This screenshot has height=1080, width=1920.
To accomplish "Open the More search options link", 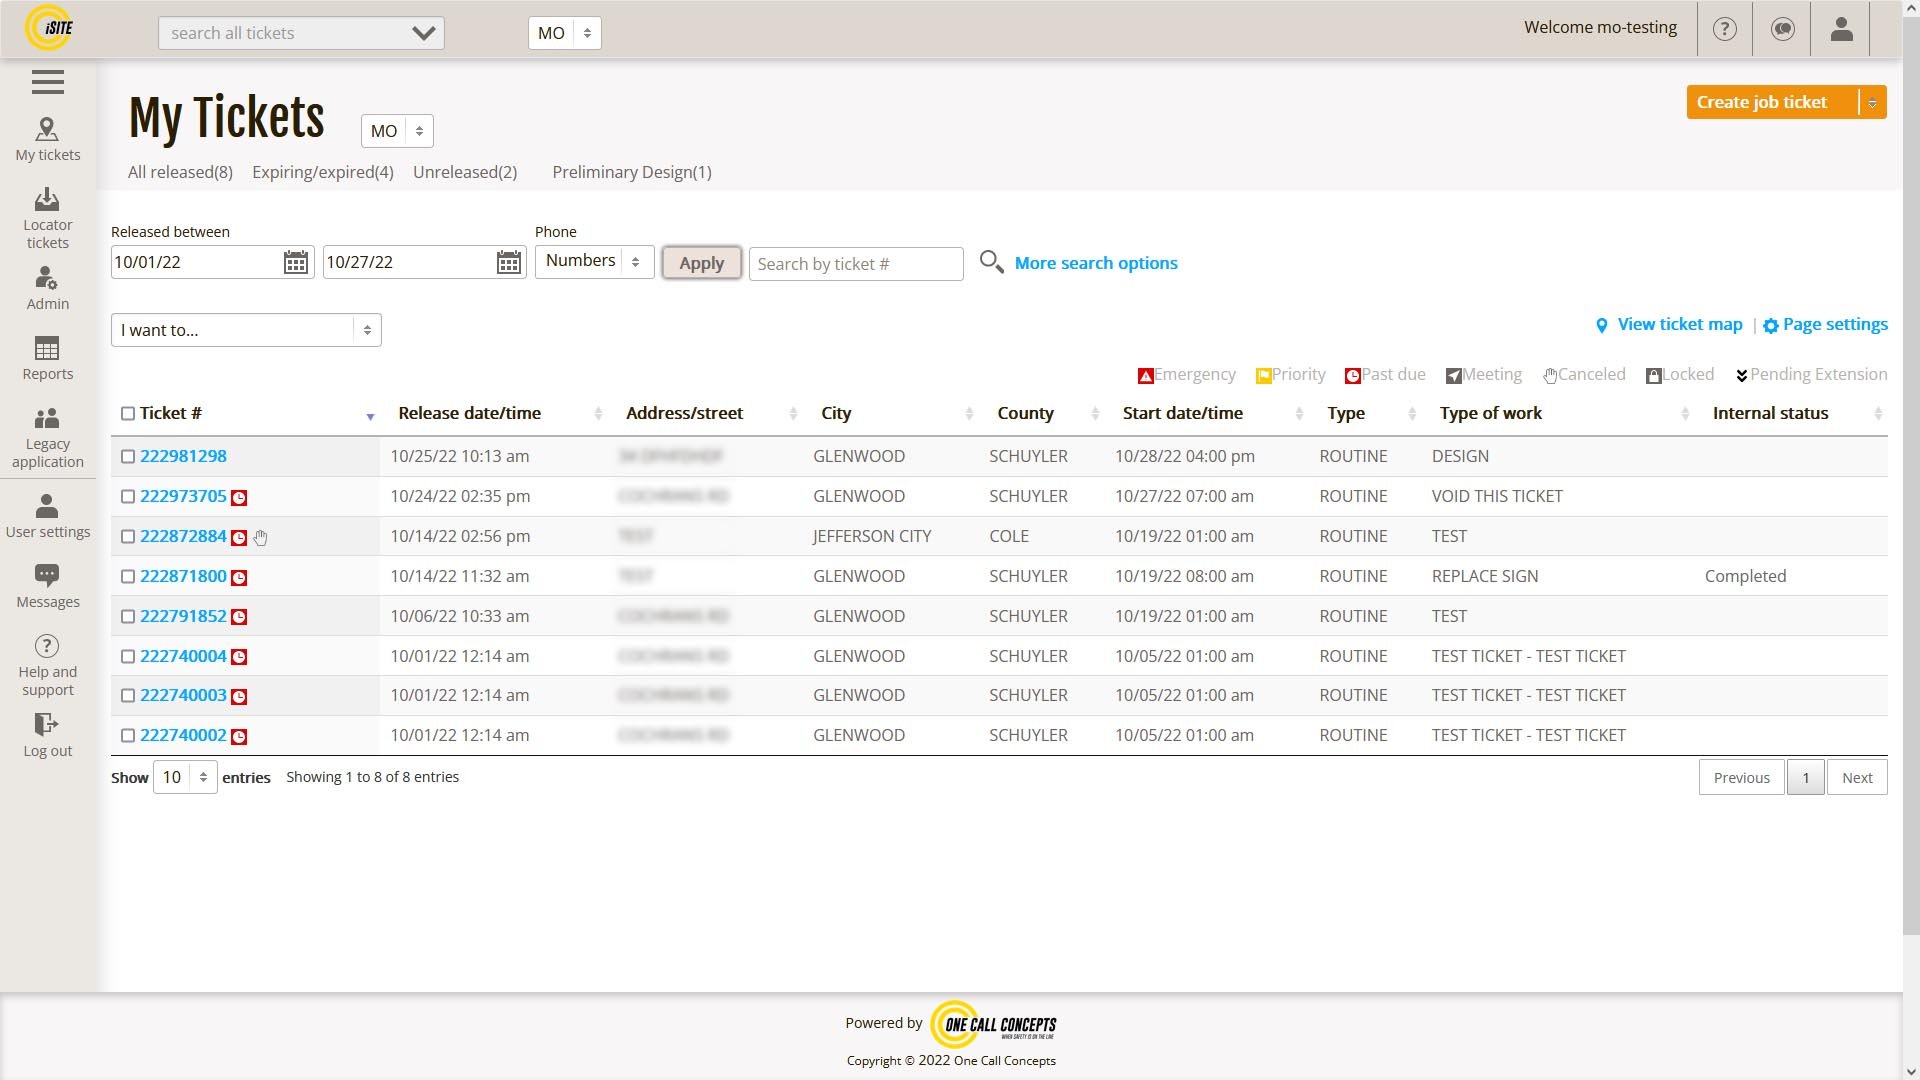I will [1095, 263].
